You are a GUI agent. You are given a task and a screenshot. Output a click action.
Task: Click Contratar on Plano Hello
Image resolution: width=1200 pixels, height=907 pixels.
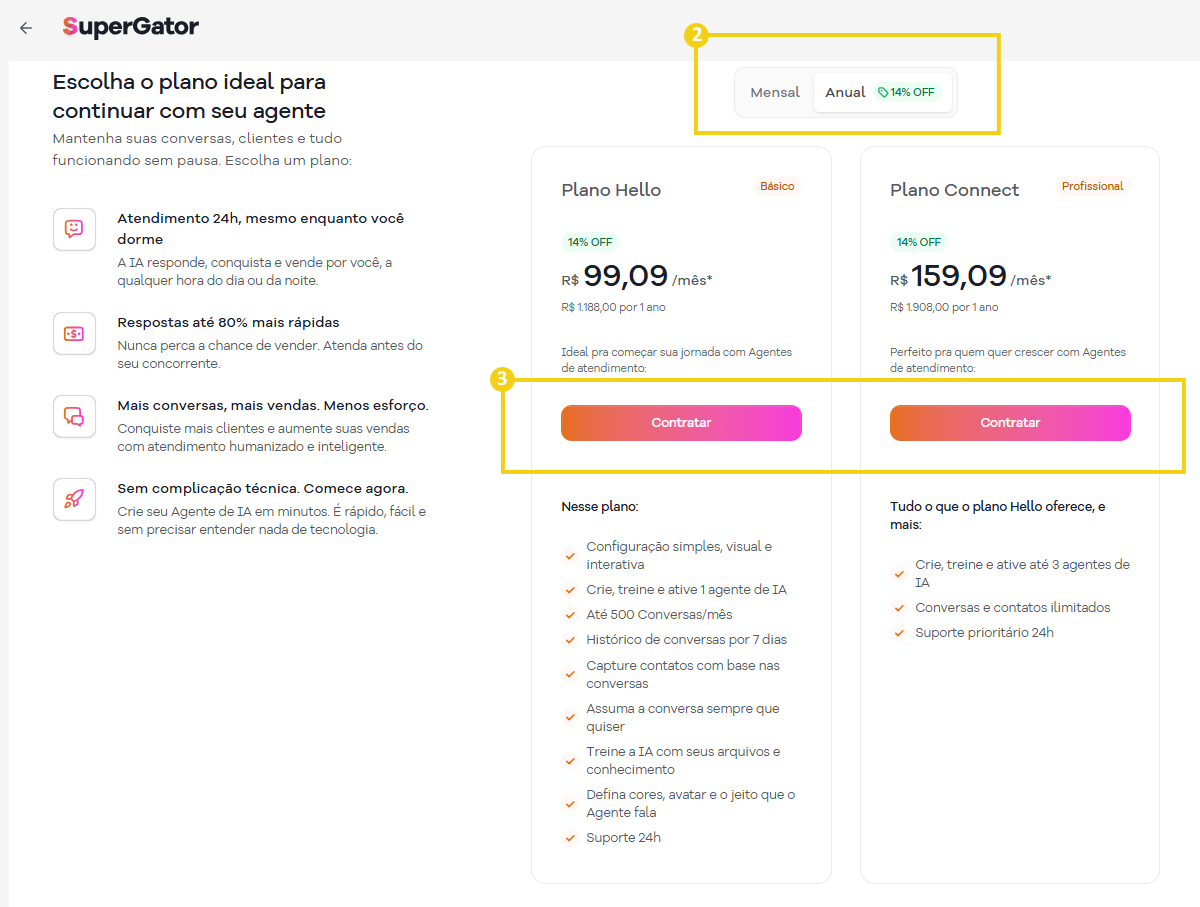(x=681, y=422)
